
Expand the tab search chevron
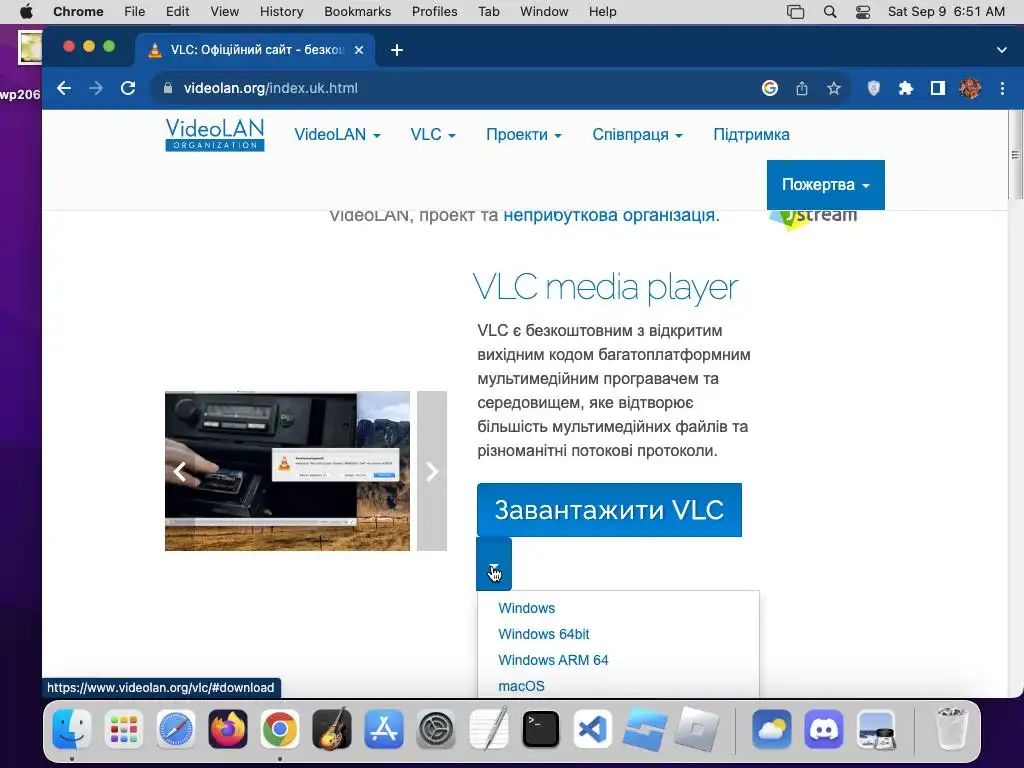coord(1002,50)
